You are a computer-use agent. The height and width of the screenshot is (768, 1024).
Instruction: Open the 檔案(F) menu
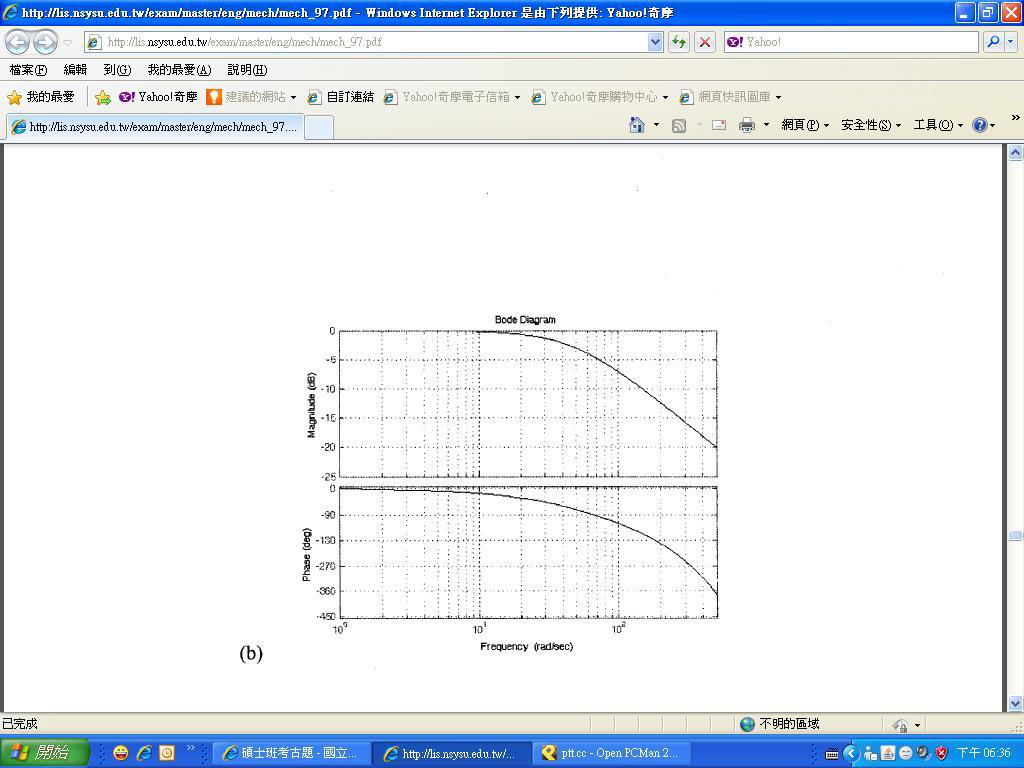(x=28, y=70)
